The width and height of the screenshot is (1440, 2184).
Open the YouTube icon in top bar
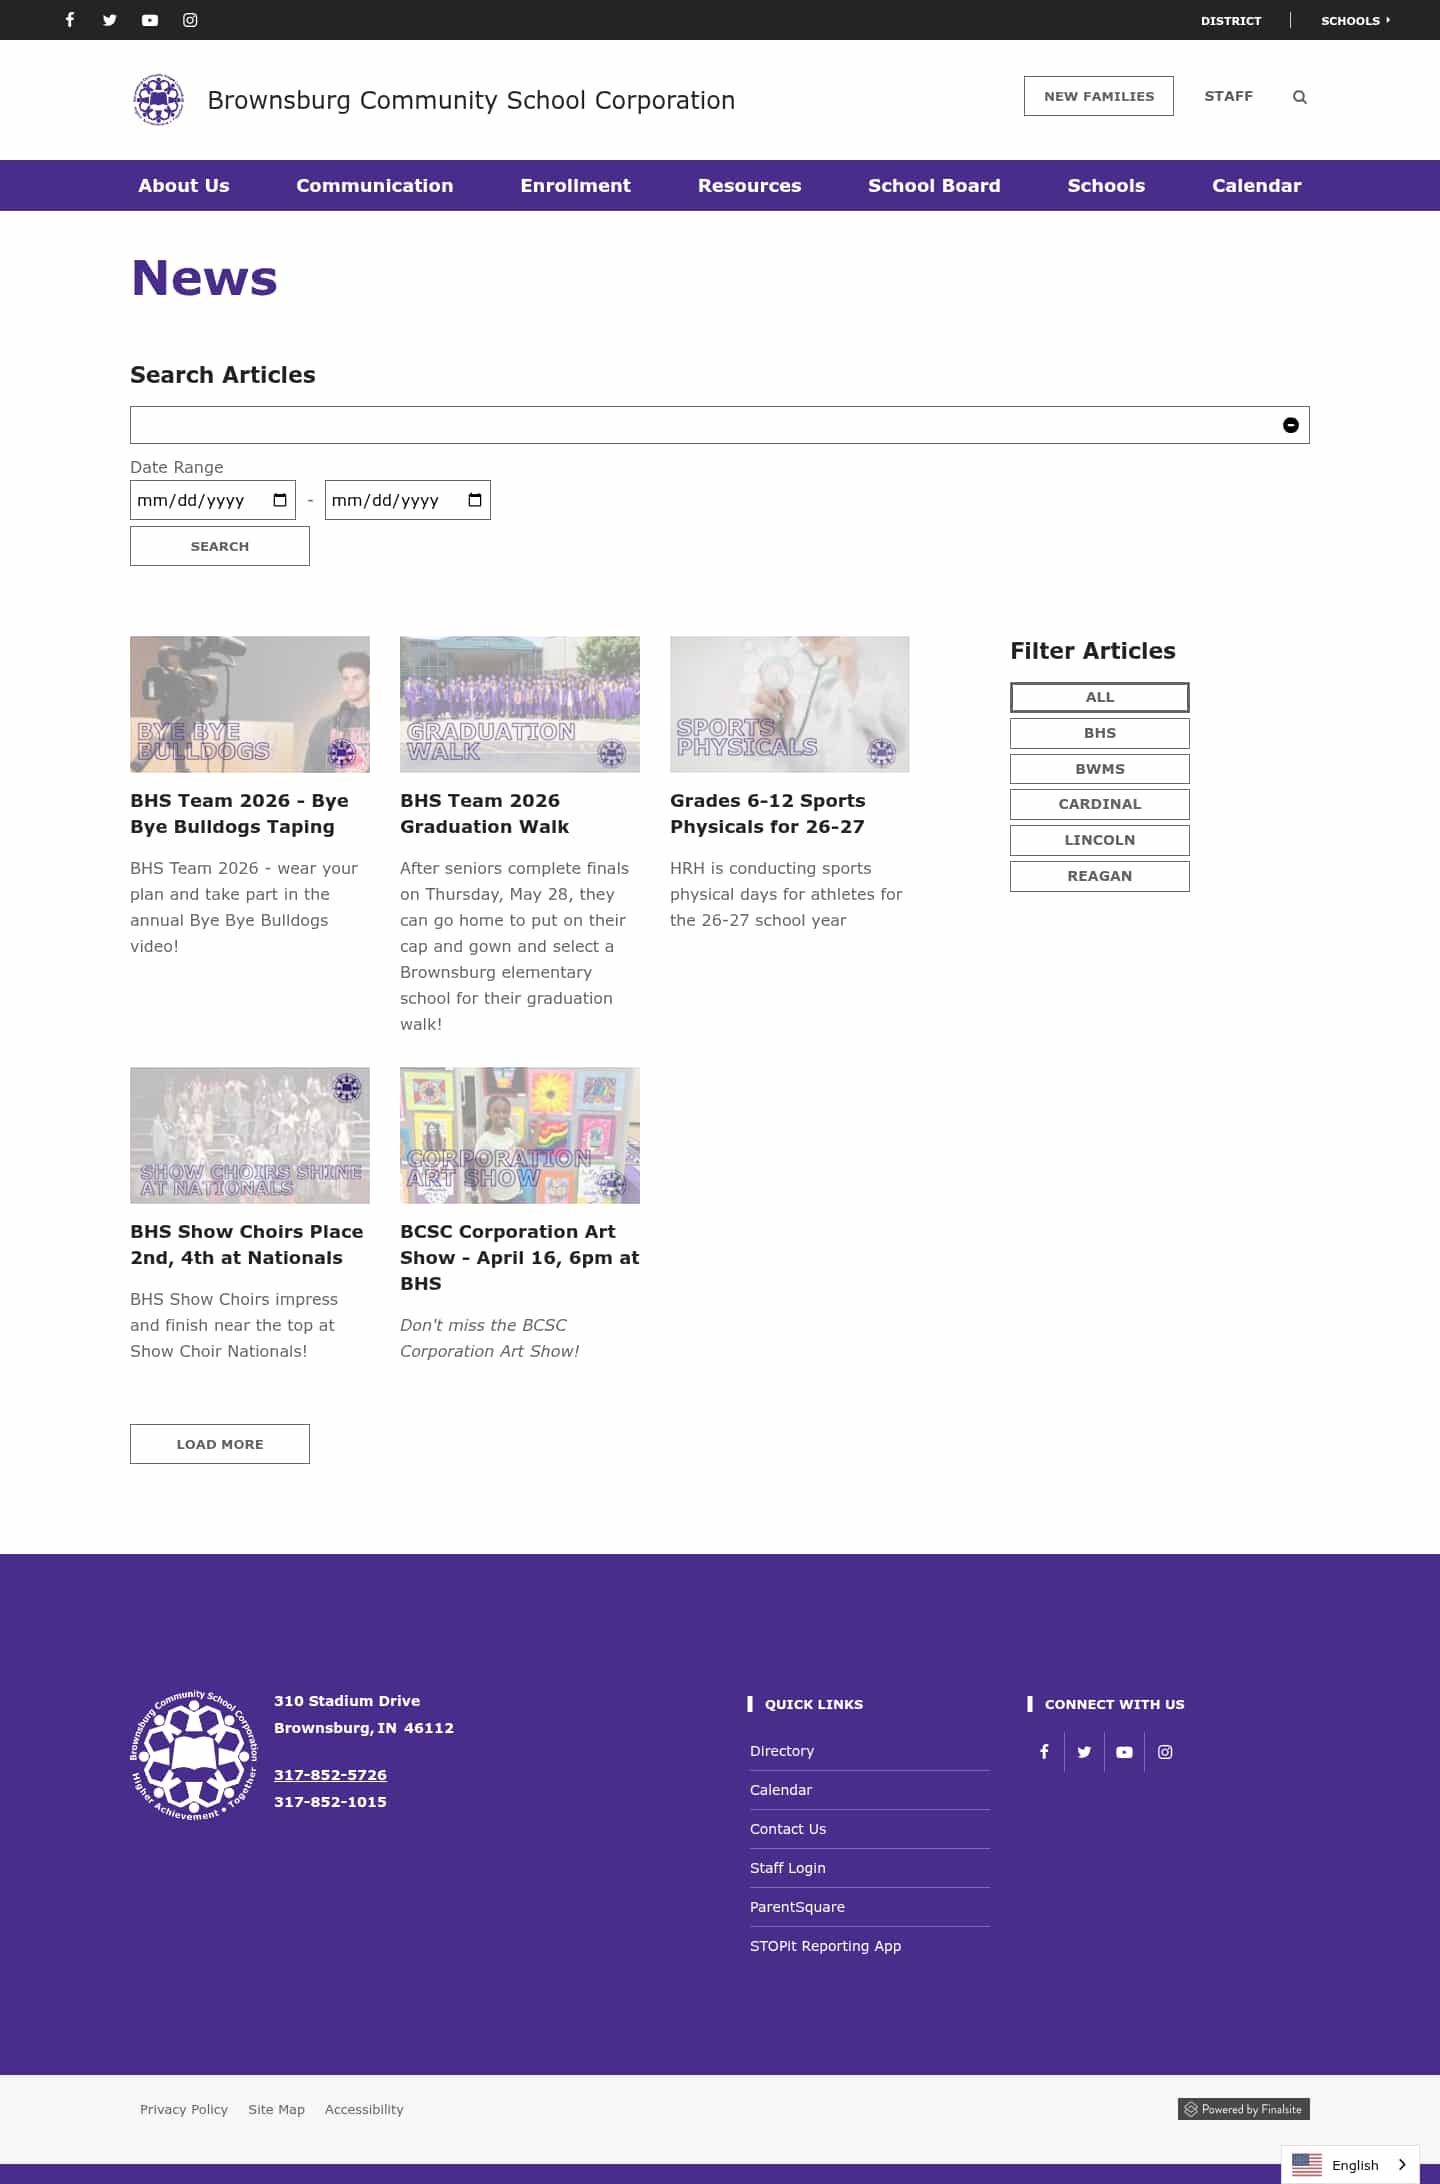tap(150, 20)
